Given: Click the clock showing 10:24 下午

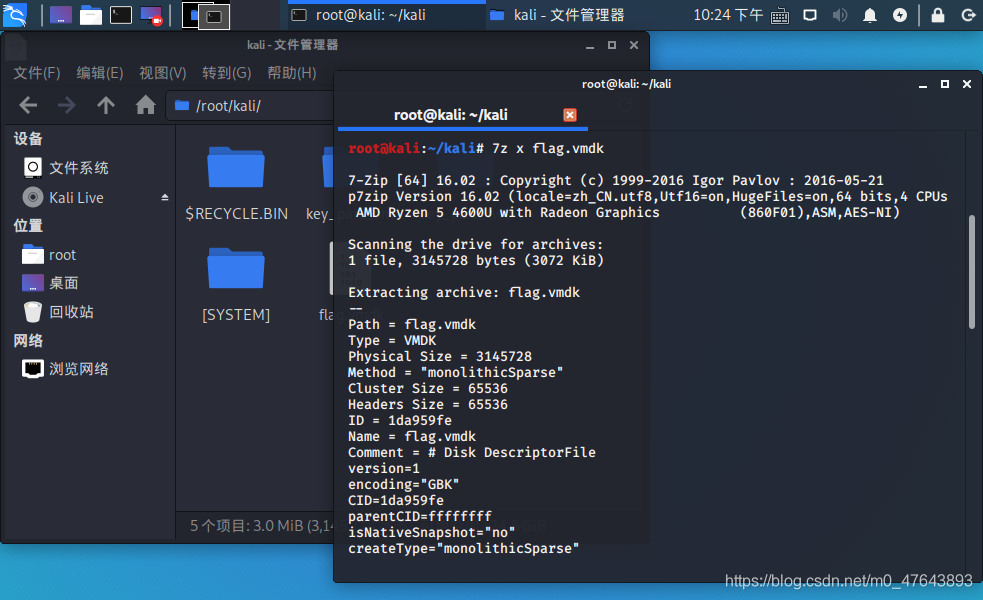Looking at the screenshot, I should (x=728, y=15).
